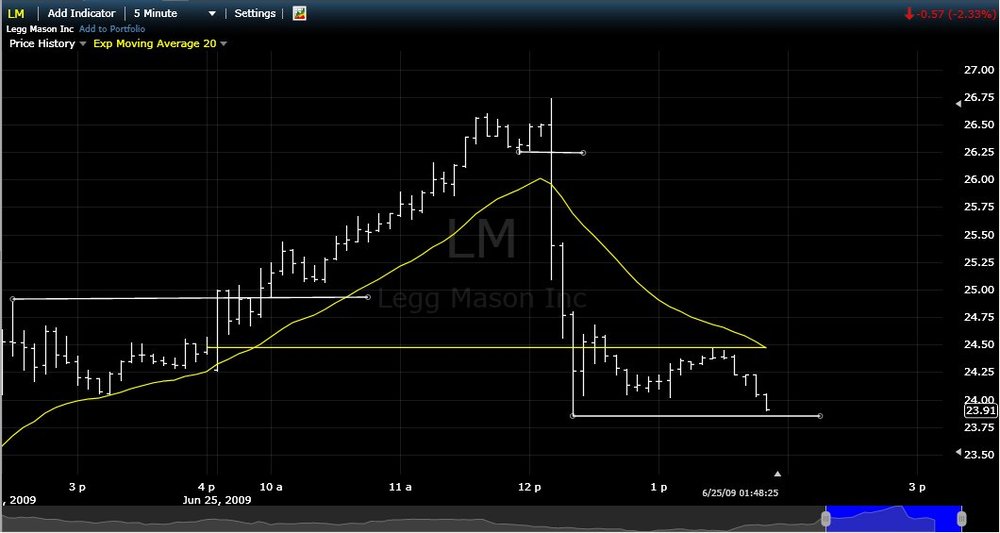Select the left endpoint of the 24.90 trend line

pyautogui.click(x=13, y=298)
